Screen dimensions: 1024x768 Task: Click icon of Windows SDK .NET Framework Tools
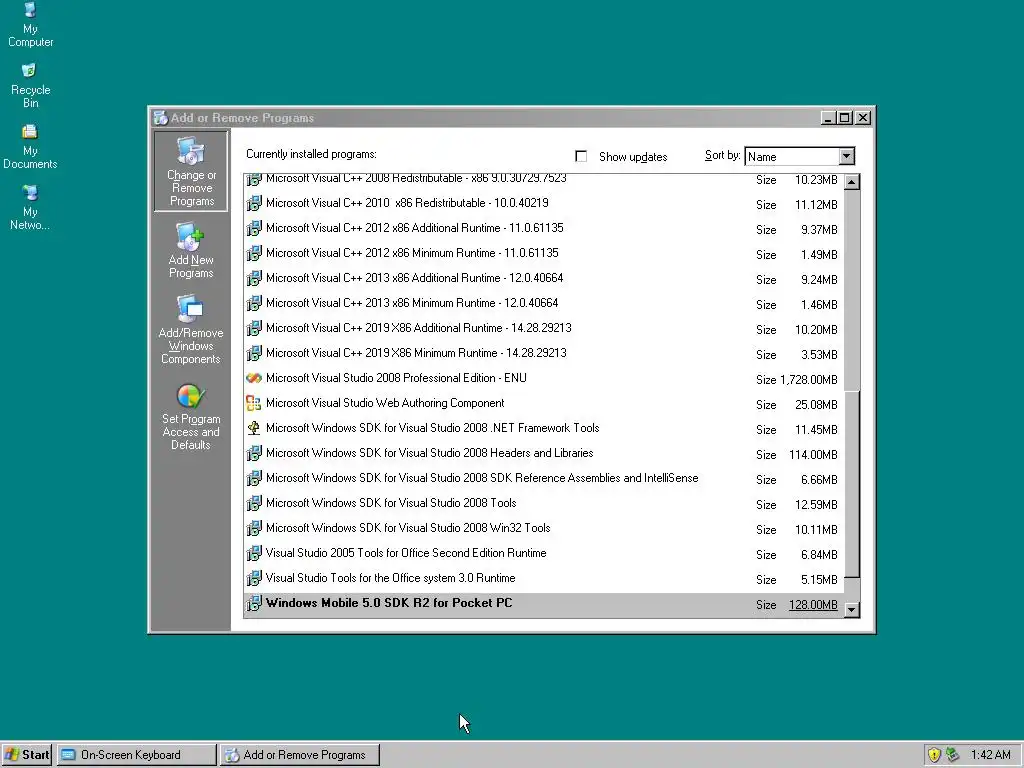[254, 428]
